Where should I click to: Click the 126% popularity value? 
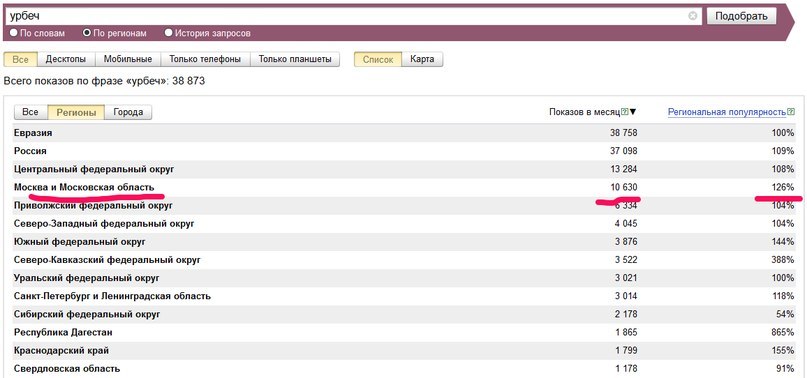(784, 187)
